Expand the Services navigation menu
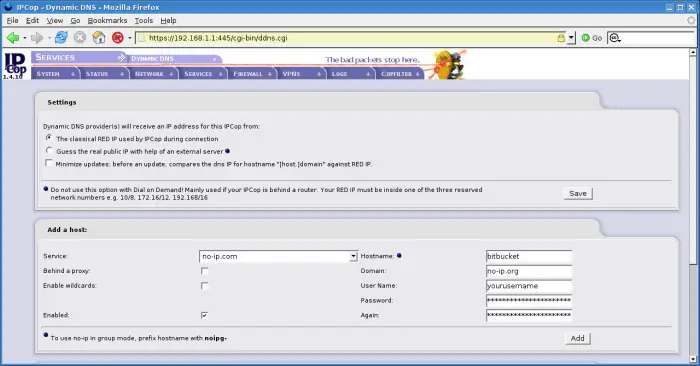 point(203,74)
